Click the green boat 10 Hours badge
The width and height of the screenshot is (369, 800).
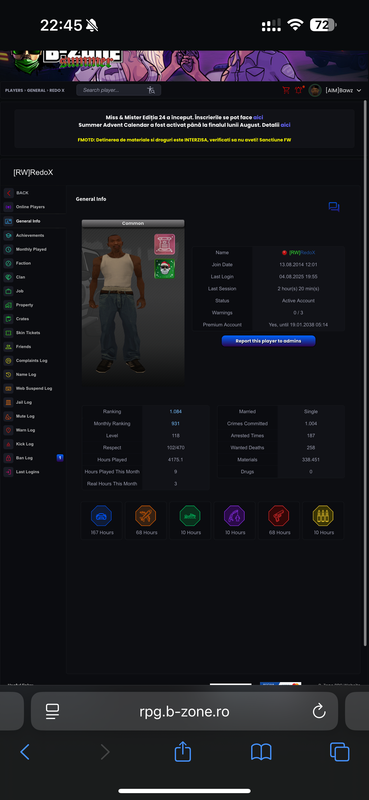coord(190,520)
